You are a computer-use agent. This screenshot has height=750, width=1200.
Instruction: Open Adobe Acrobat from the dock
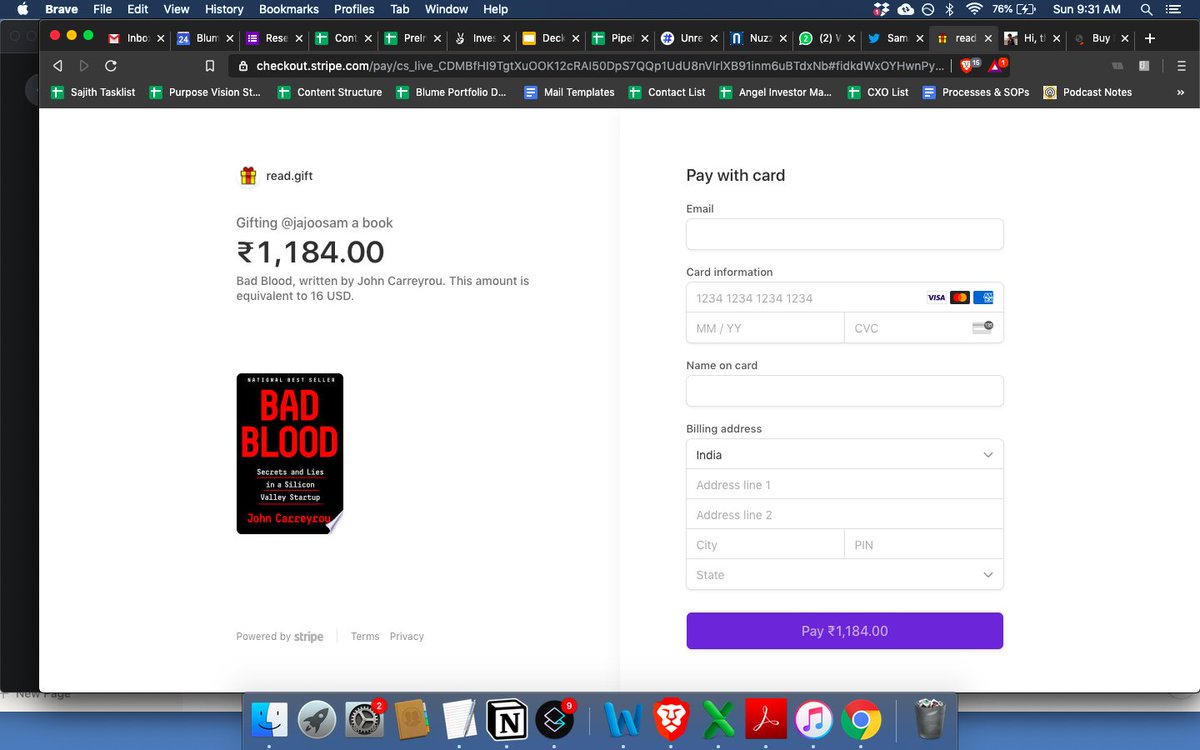(x=767, y=719)
